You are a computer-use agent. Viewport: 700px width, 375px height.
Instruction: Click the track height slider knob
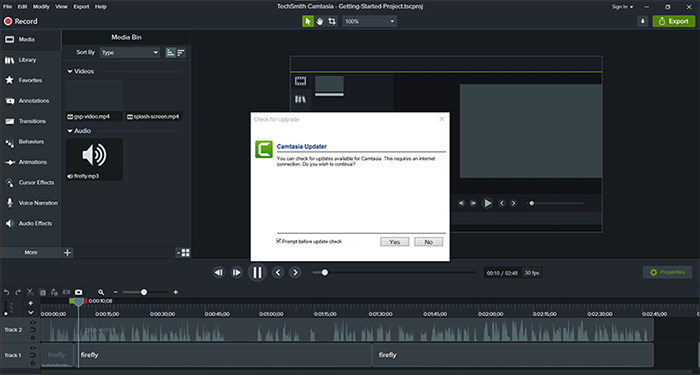(5, 314)
